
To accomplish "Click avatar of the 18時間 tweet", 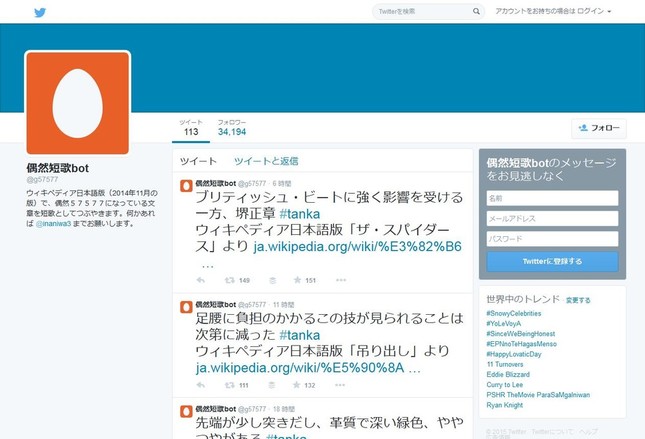I will pos(186,411).
